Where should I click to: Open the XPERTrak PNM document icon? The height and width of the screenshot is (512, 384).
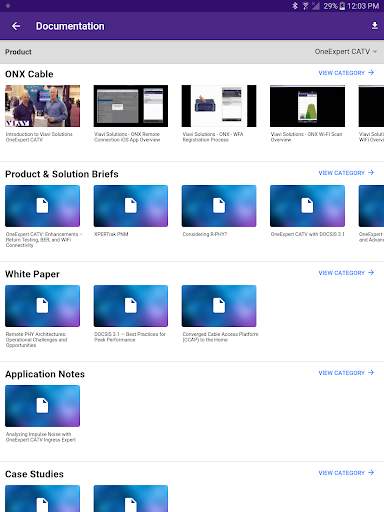tap(131, 206)
